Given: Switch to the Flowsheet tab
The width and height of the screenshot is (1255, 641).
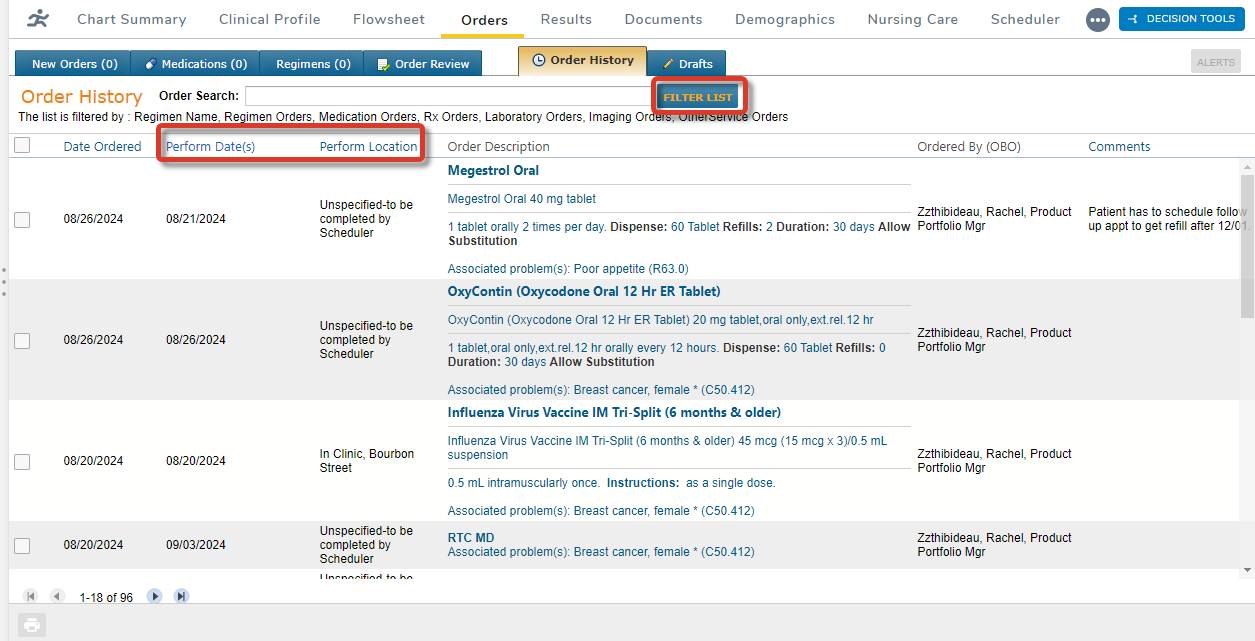Looking at the screenshot, I should (388, 20).
